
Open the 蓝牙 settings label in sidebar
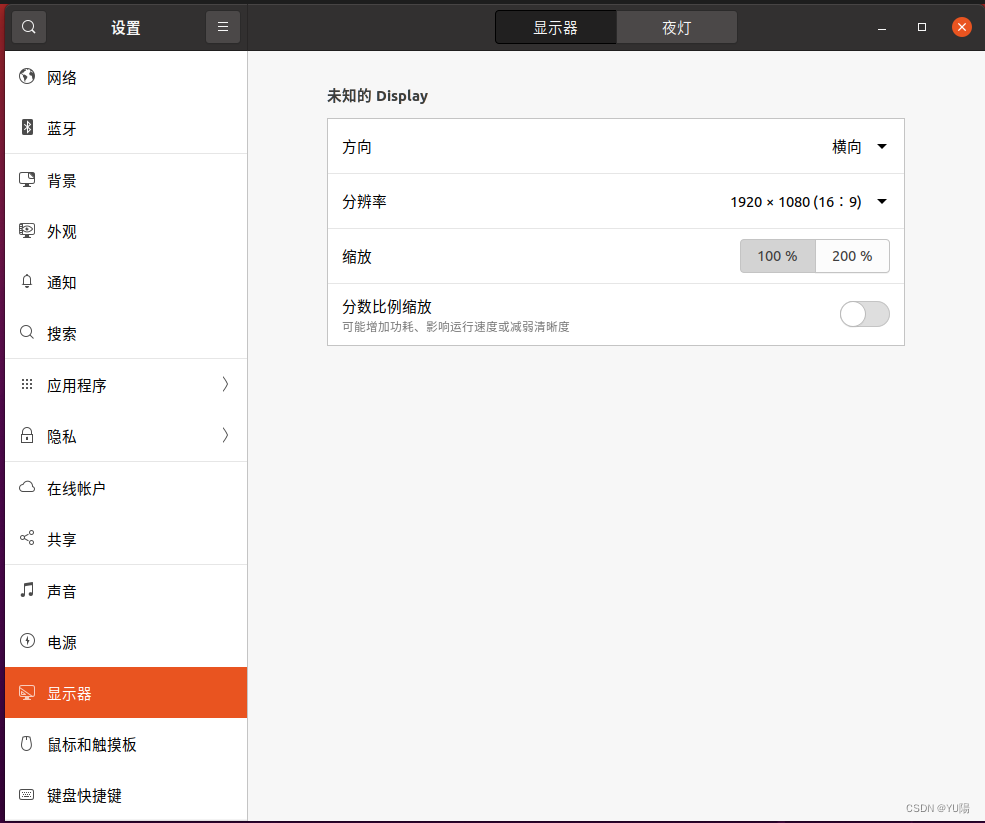62,128
